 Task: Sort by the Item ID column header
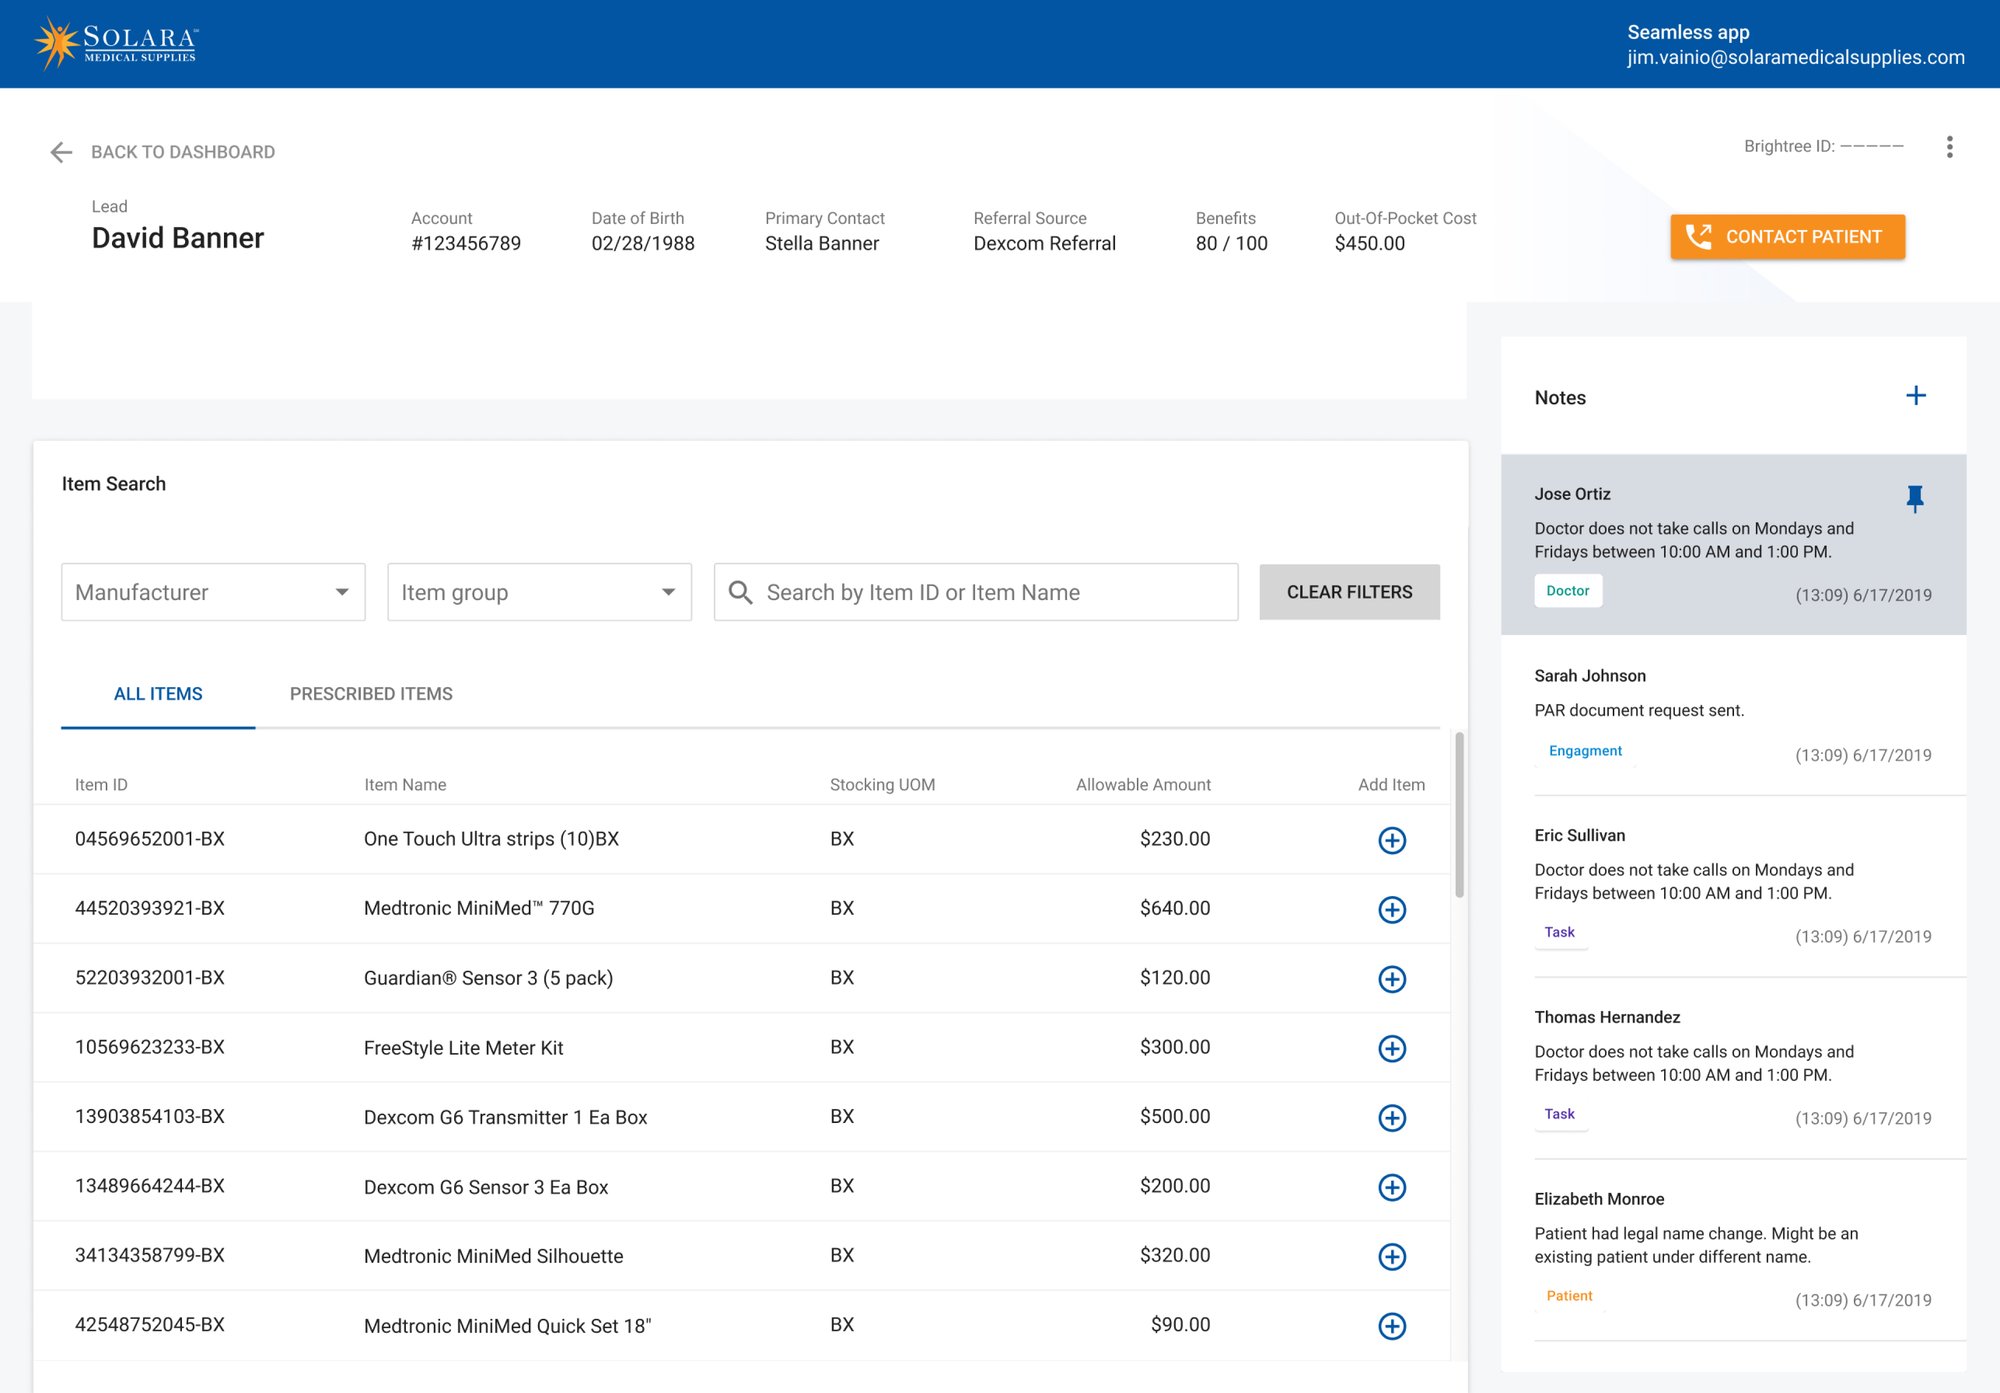coord(101,785)
